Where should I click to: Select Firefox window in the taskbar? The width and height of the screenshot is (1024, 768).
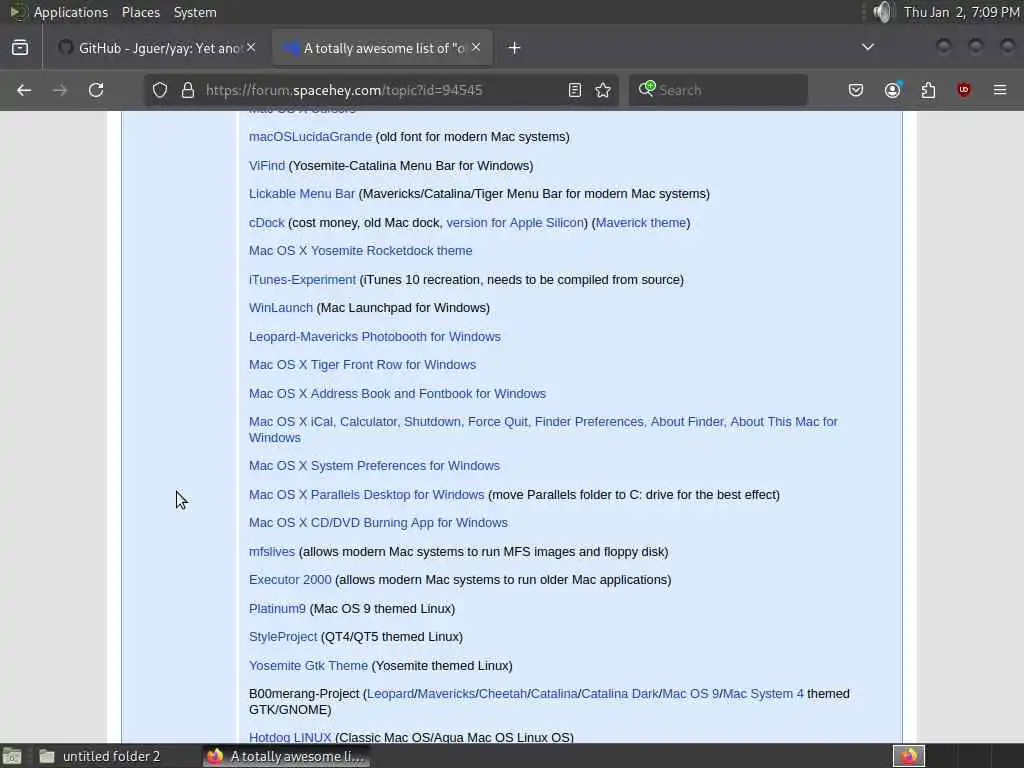[x=285, y=756]
